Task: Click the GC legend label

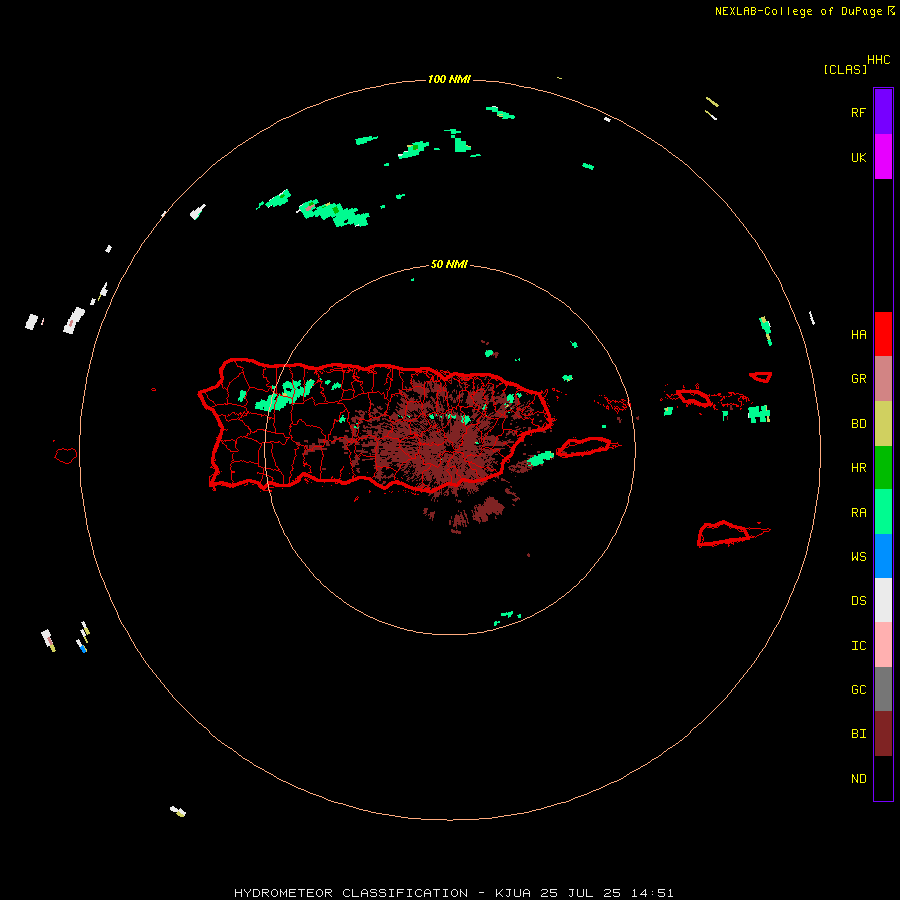Action: [858, 690]
